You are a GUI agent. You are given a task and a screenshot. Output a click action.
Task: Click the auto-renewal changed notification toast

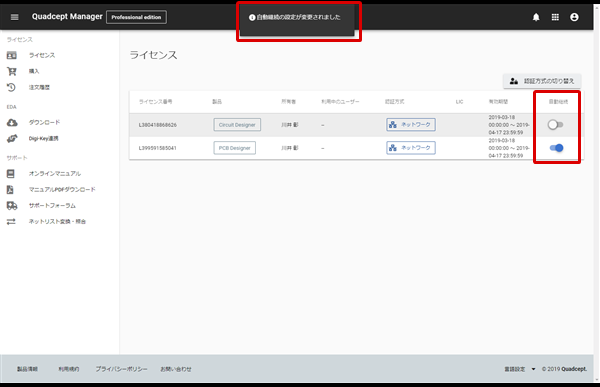[298, 20]
